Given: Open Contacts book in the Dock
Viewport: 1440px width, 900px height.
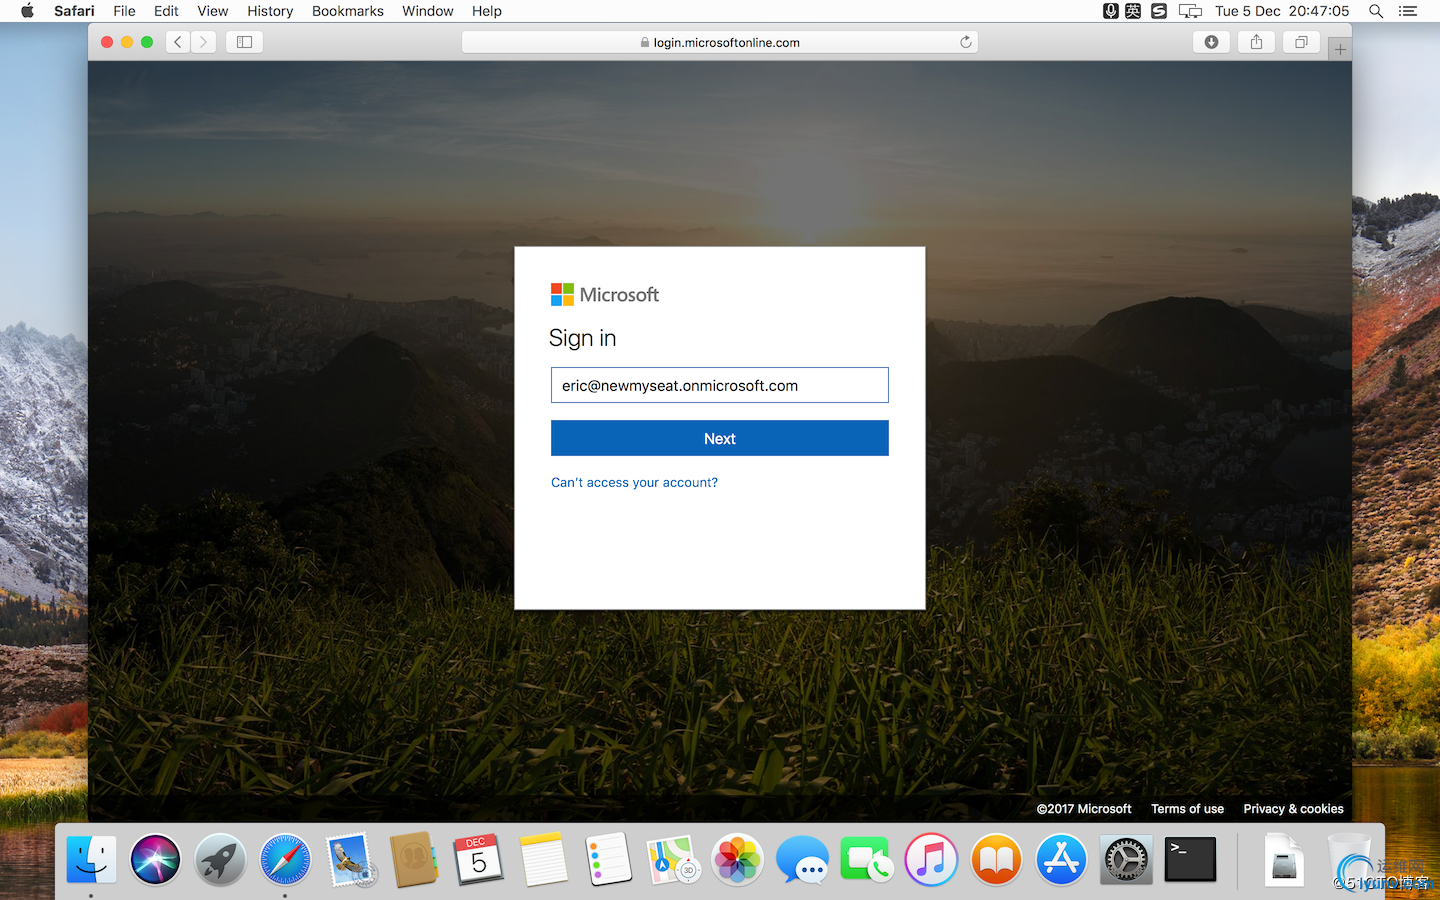Looking at the screenshot, I should (414, 860).
